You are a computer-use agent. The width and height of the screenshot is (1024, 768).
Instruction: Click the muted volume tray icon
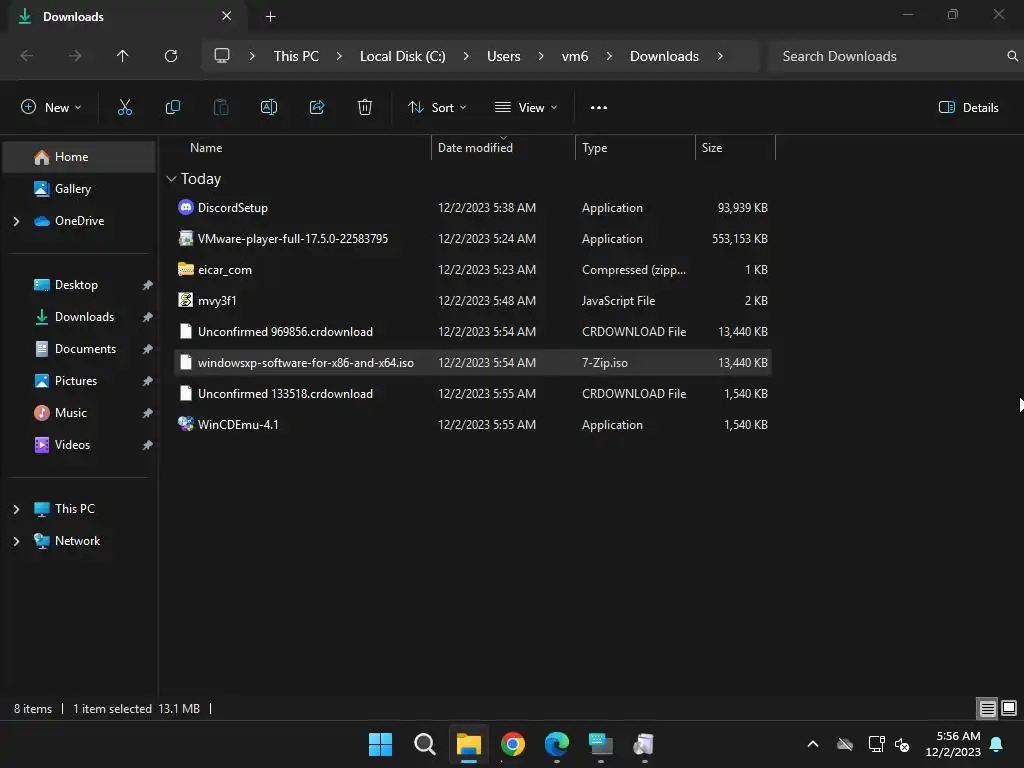coord(902,744)
